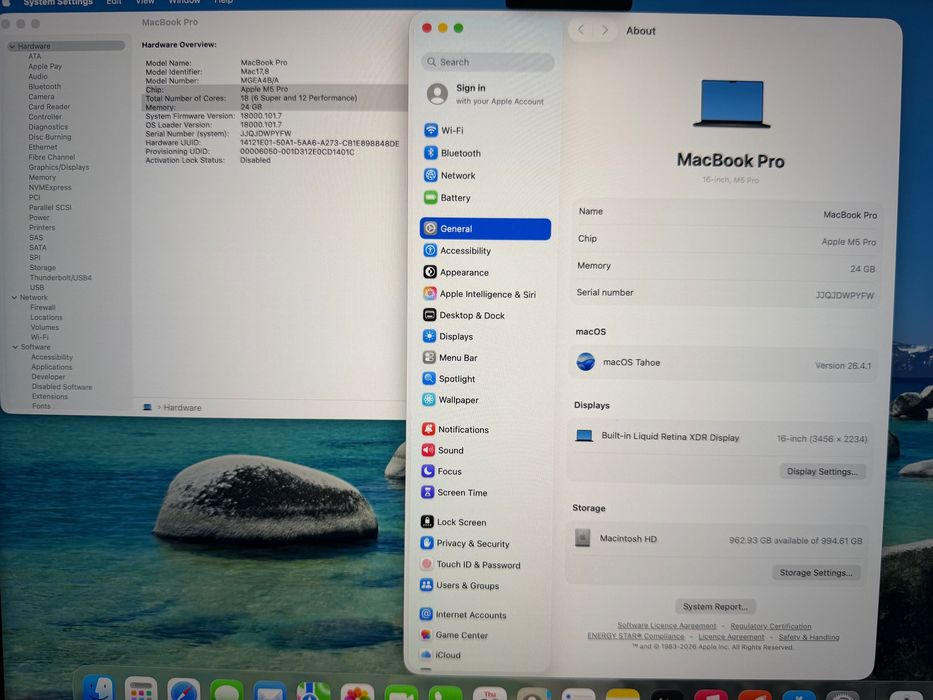Click the Search field in System Settings
933x700 pixels.
pyautogui.click(x=488, y=62)
